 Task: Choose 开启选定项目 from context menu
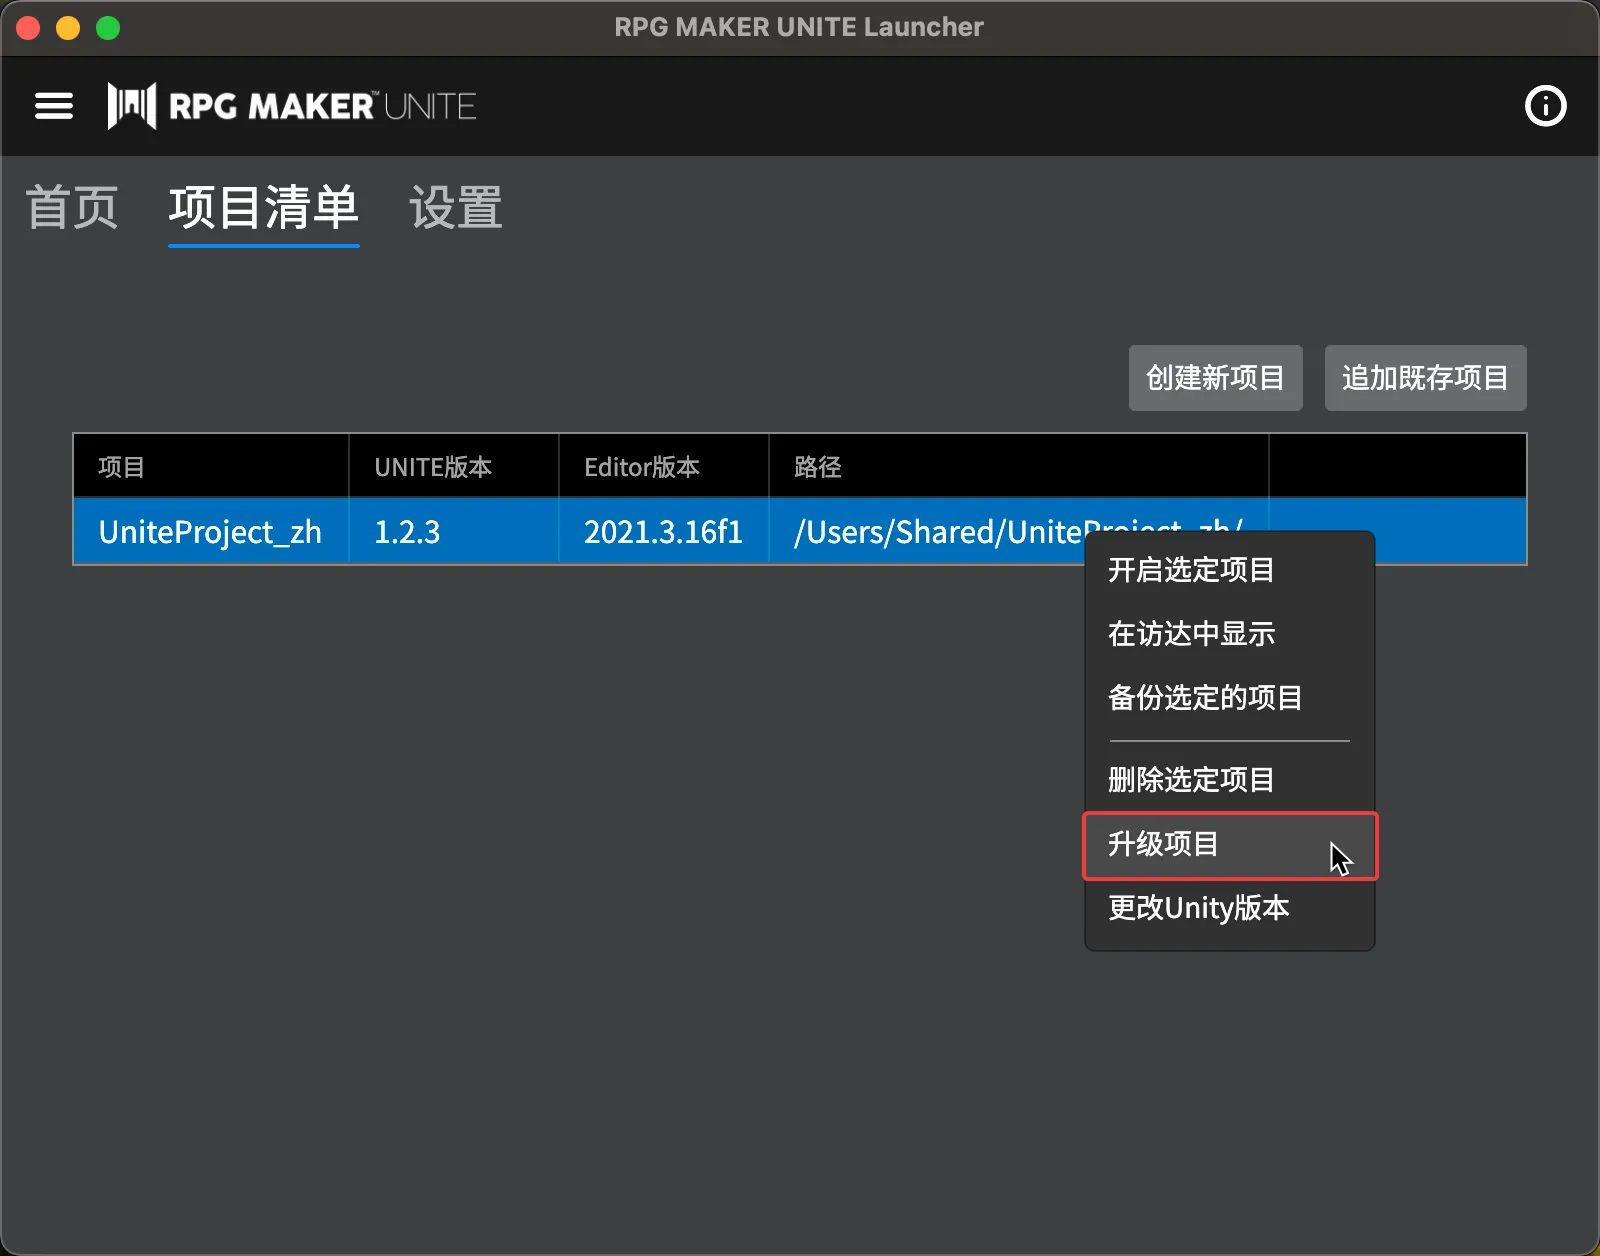(x=1230, y=570)
